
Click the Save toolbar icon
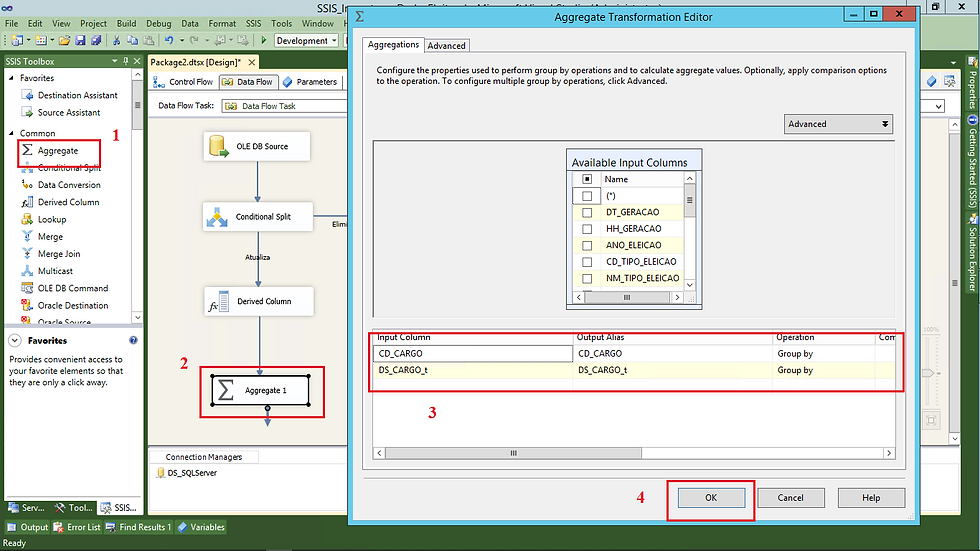(x=80, y=41)
